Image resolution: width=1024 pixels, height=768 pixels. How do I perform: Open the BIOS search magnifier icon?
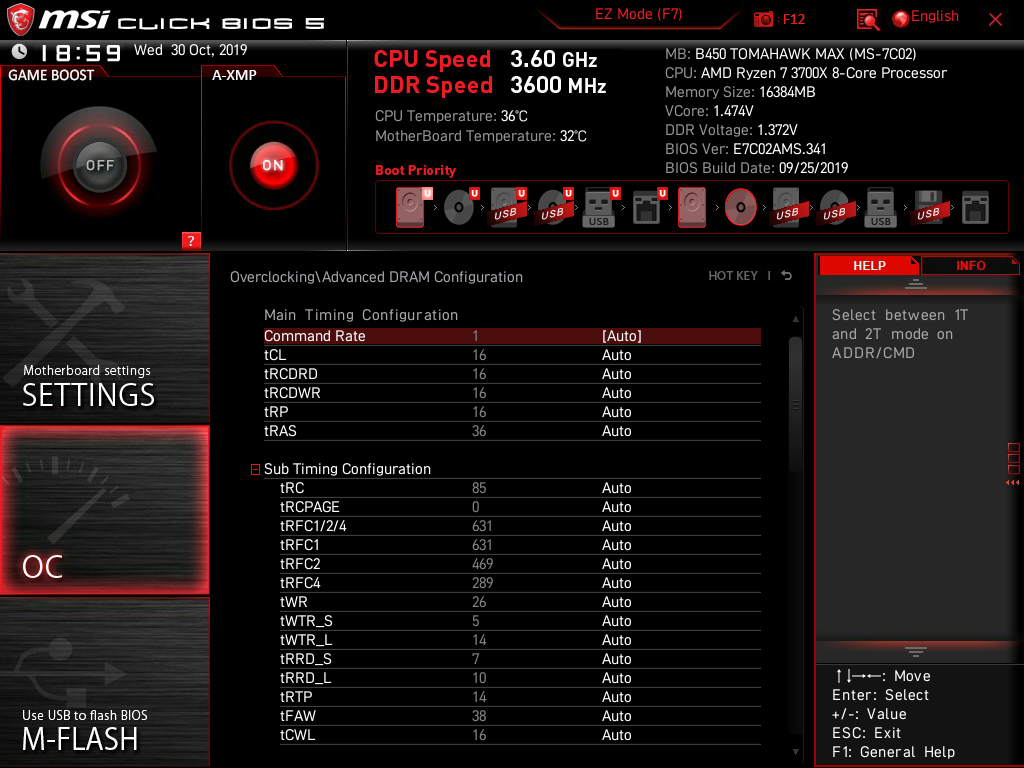(868, 19)
